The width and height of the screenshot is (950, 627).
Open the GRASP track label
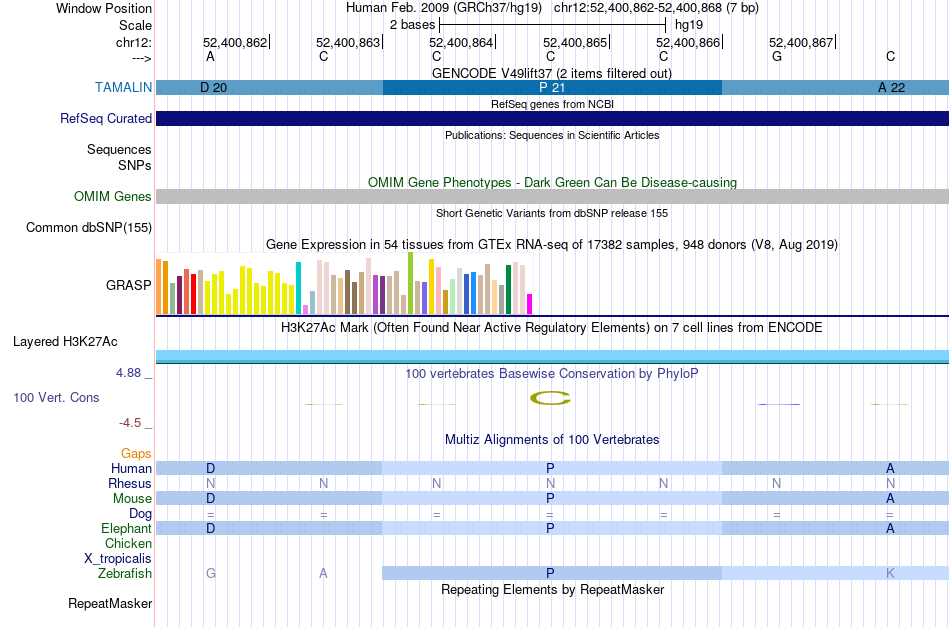tap(128, 285)
